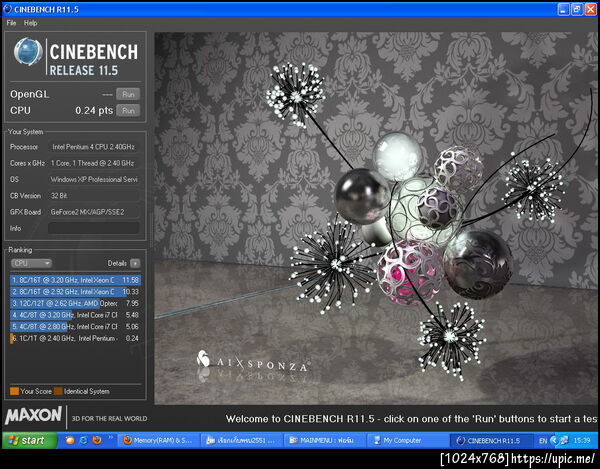Expand the quick launch chevron
Screen dimensions: 600x469
(x=111, y=438)
